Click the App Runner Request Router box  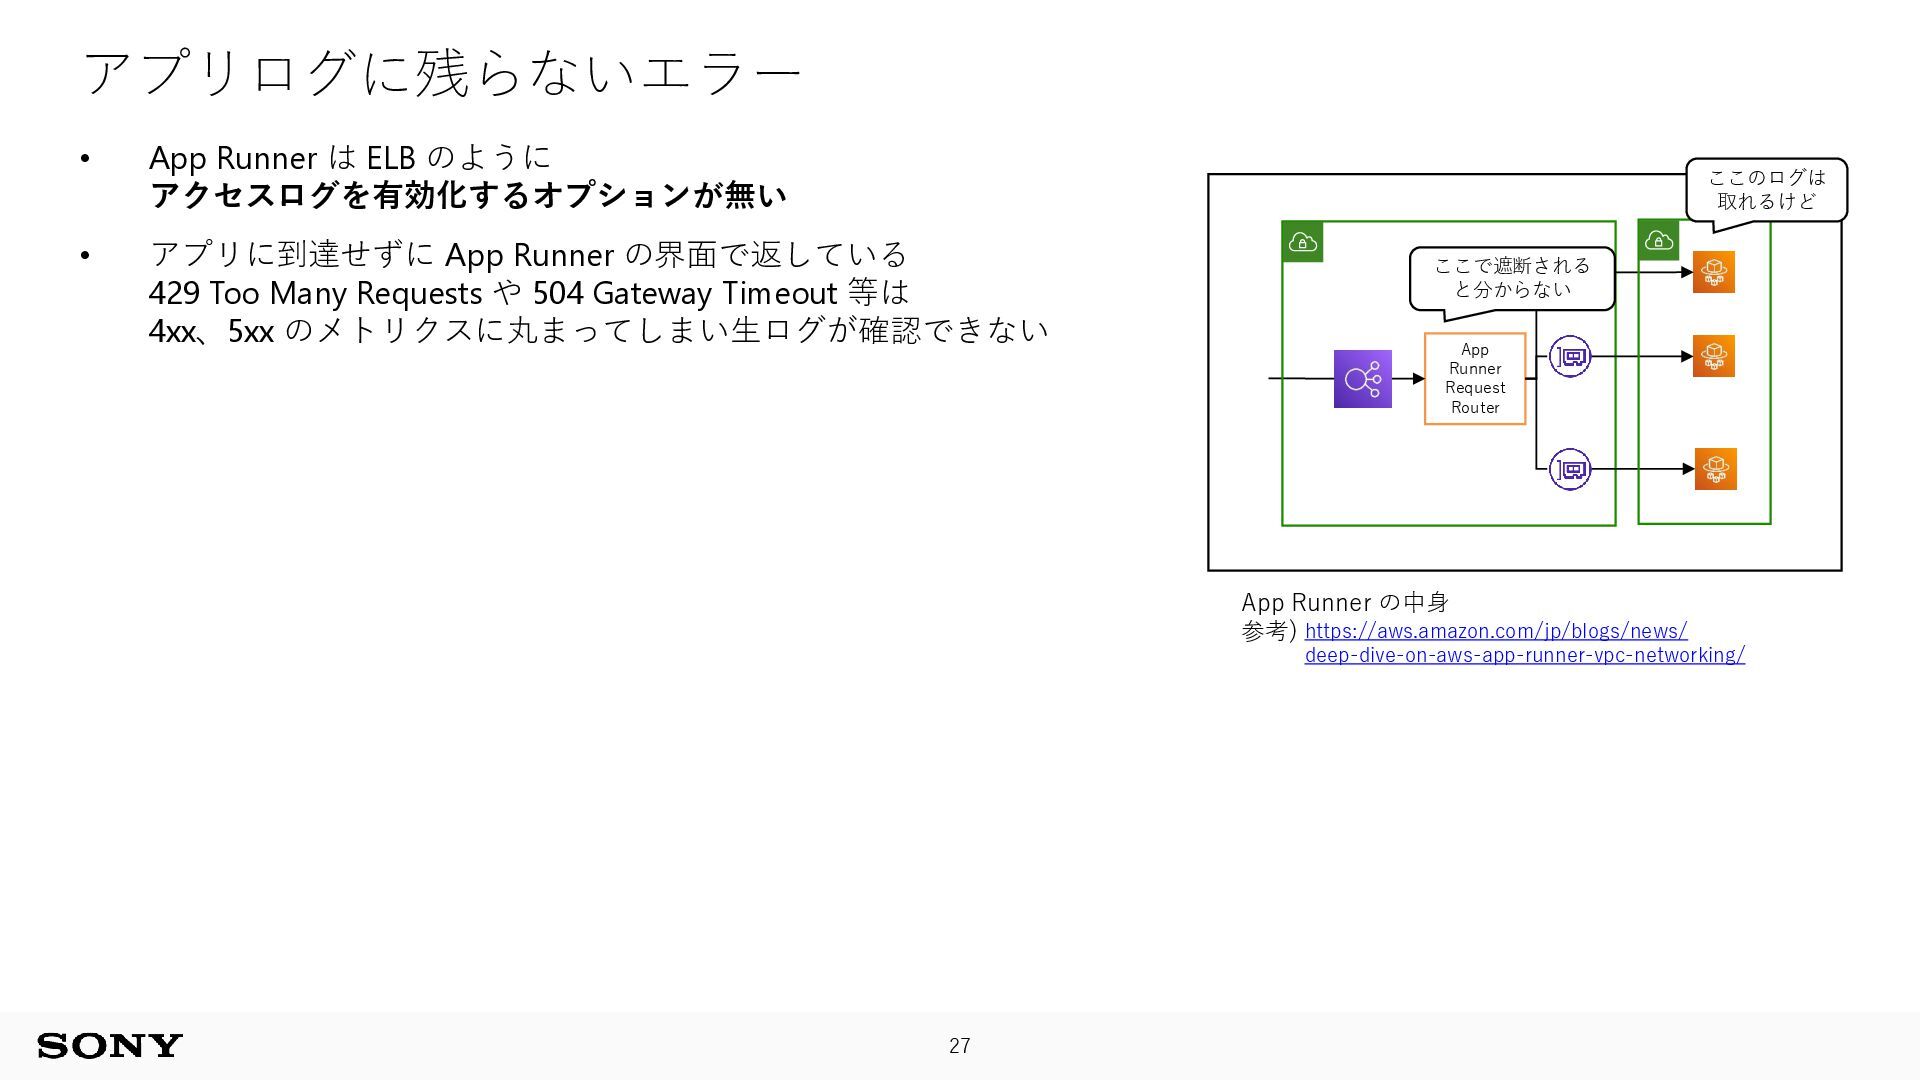point(1475,379)
